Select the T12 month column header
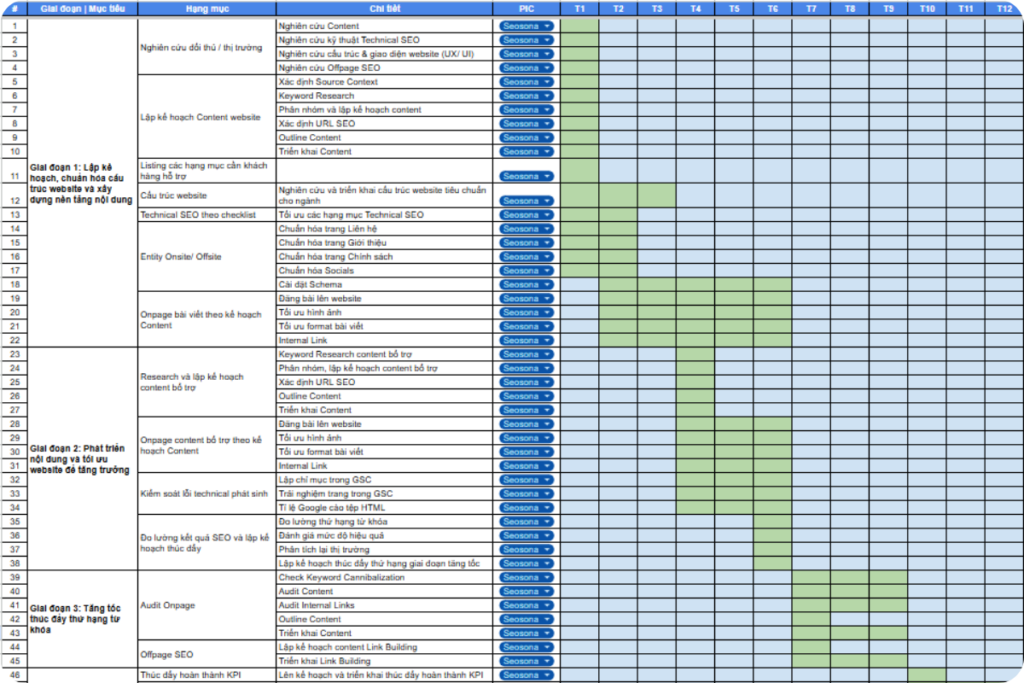 click(1004, 8)
